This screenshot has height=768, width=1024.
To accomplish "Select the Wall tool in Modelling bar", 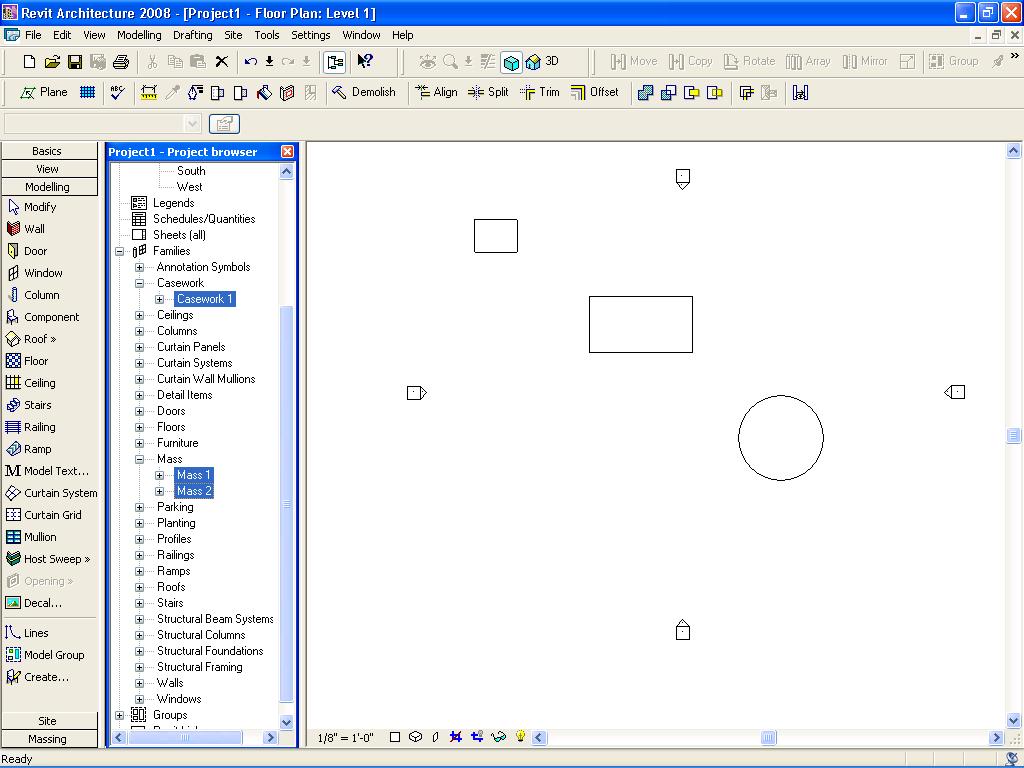I will [x=26, y=229].
